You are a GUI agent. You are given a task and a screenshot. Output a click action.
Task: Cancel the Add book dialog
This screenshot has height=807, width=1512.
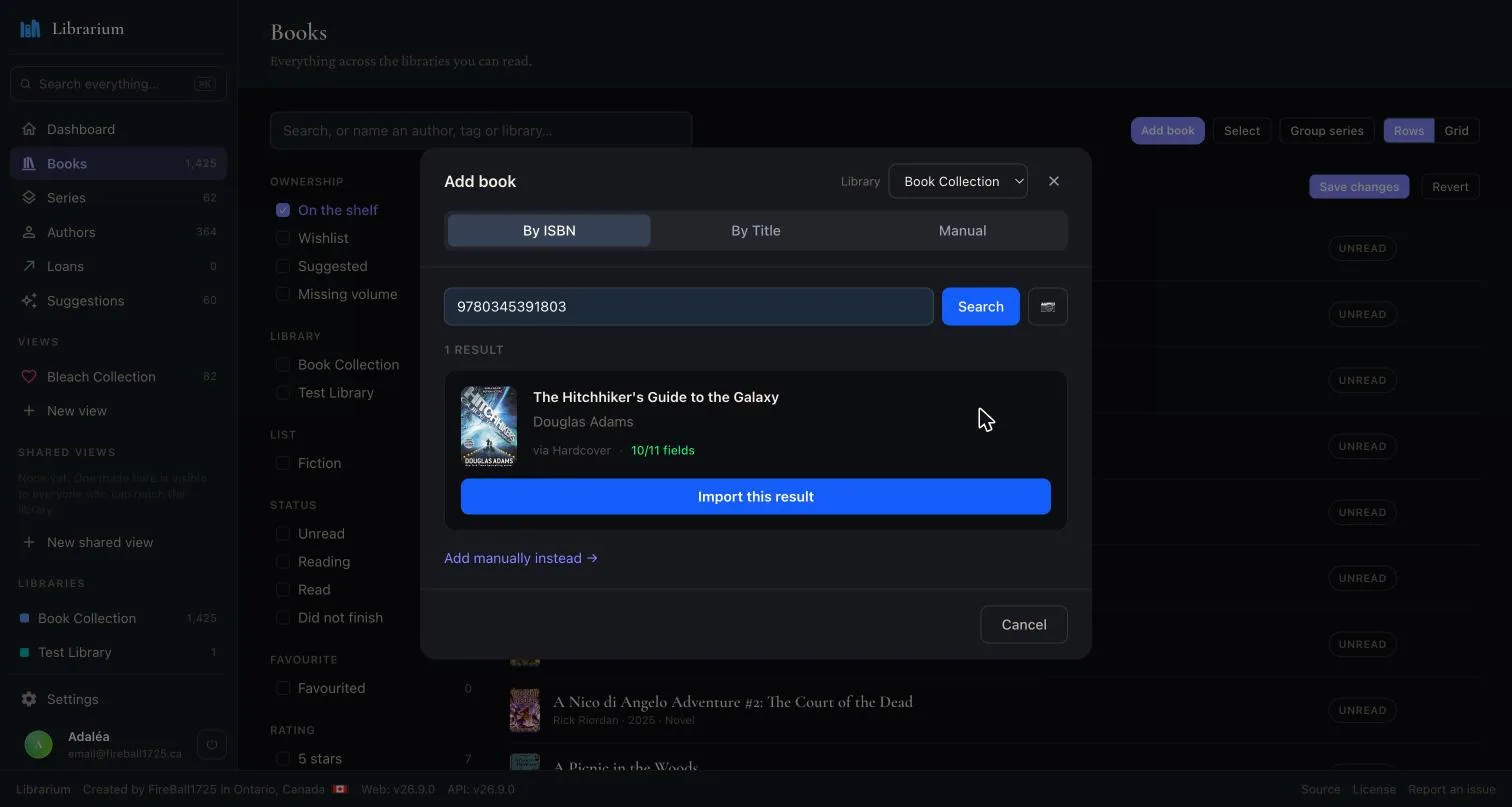click(x=1024, y=624)
